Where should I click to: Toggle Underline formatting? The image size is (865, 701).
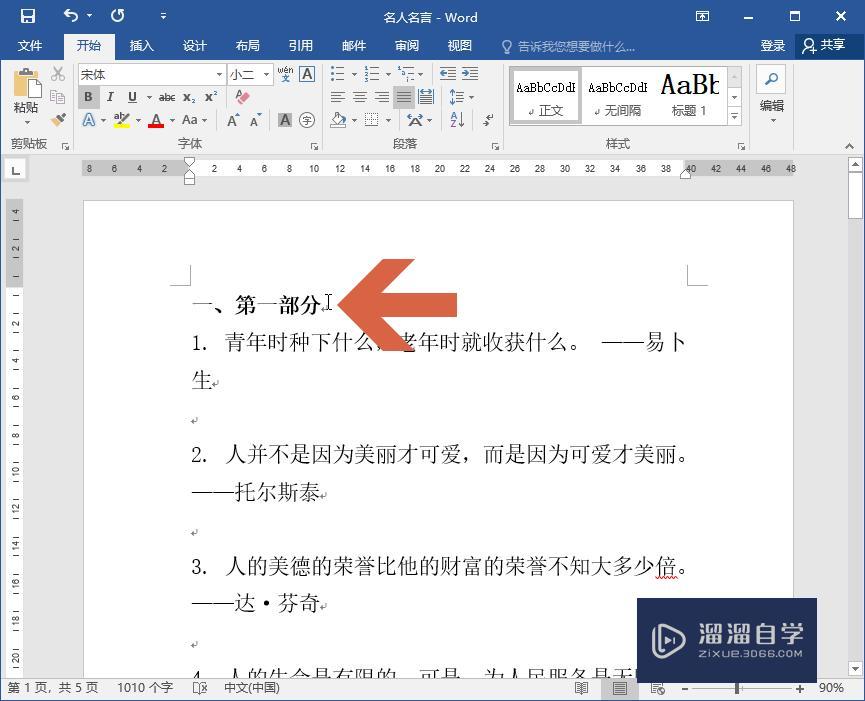point(132,97)
